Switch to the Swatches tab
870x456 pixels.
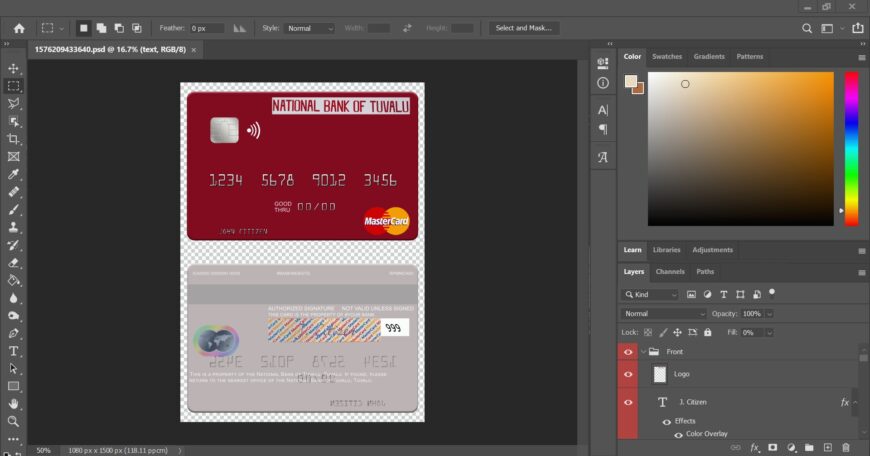point(667,57)
